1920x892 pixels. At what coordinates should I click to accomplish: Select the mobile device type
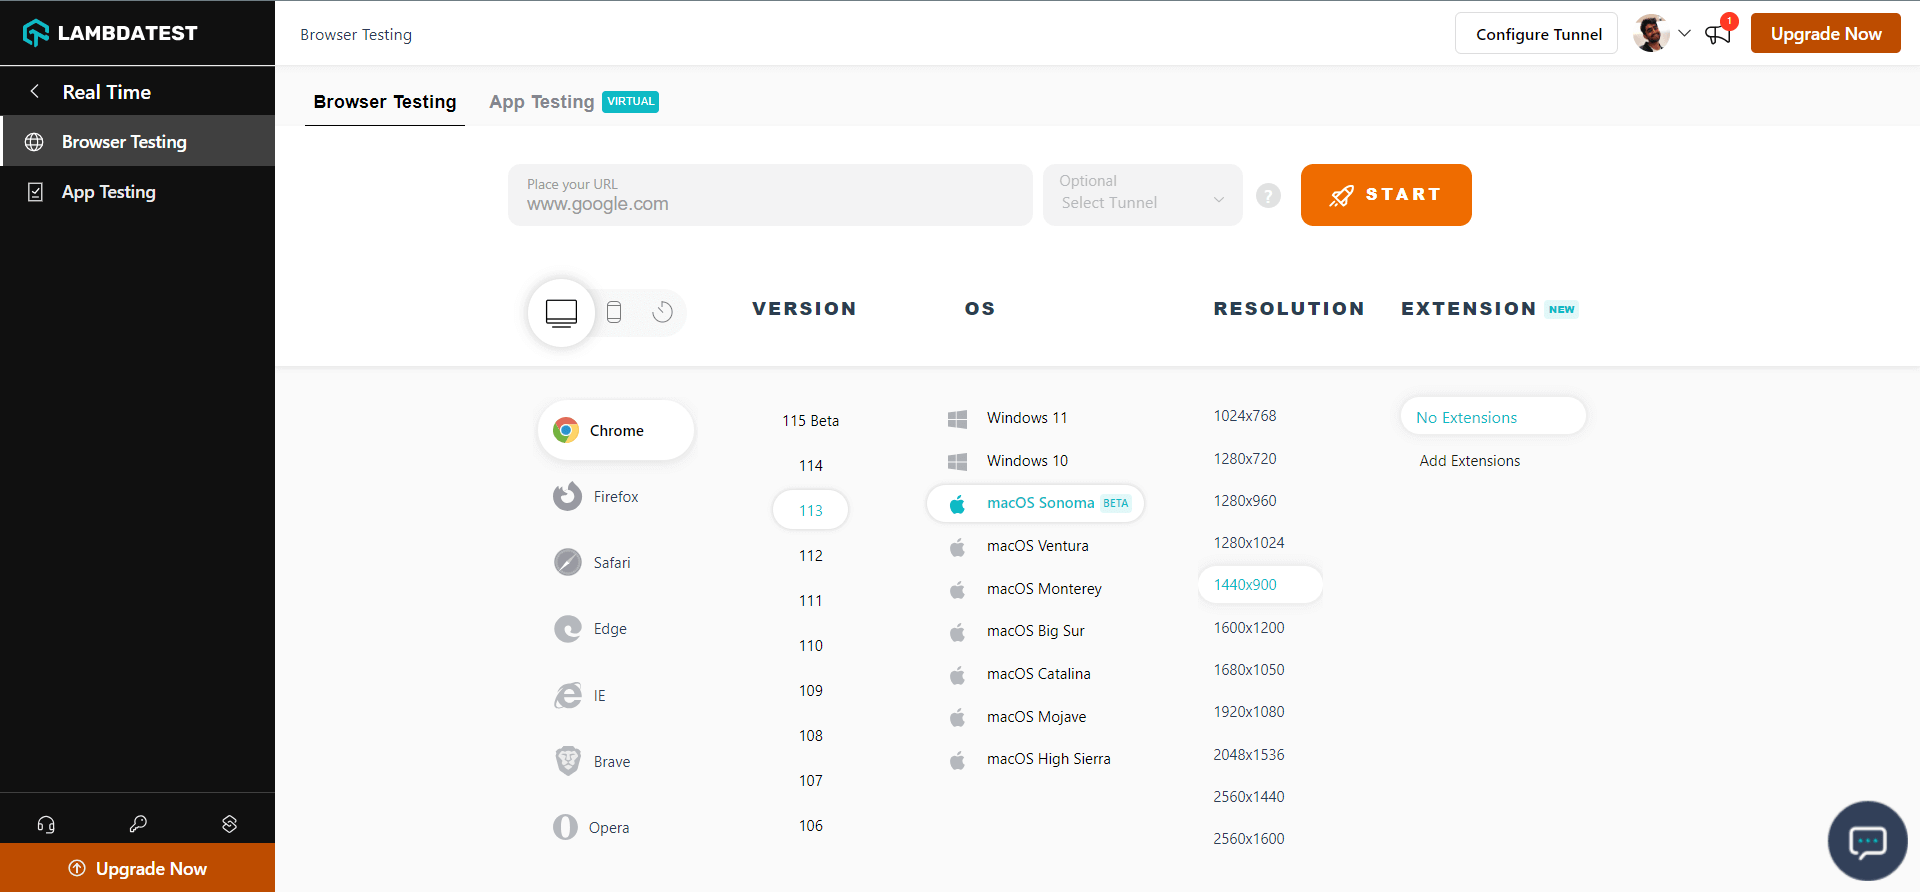point(614,312)
